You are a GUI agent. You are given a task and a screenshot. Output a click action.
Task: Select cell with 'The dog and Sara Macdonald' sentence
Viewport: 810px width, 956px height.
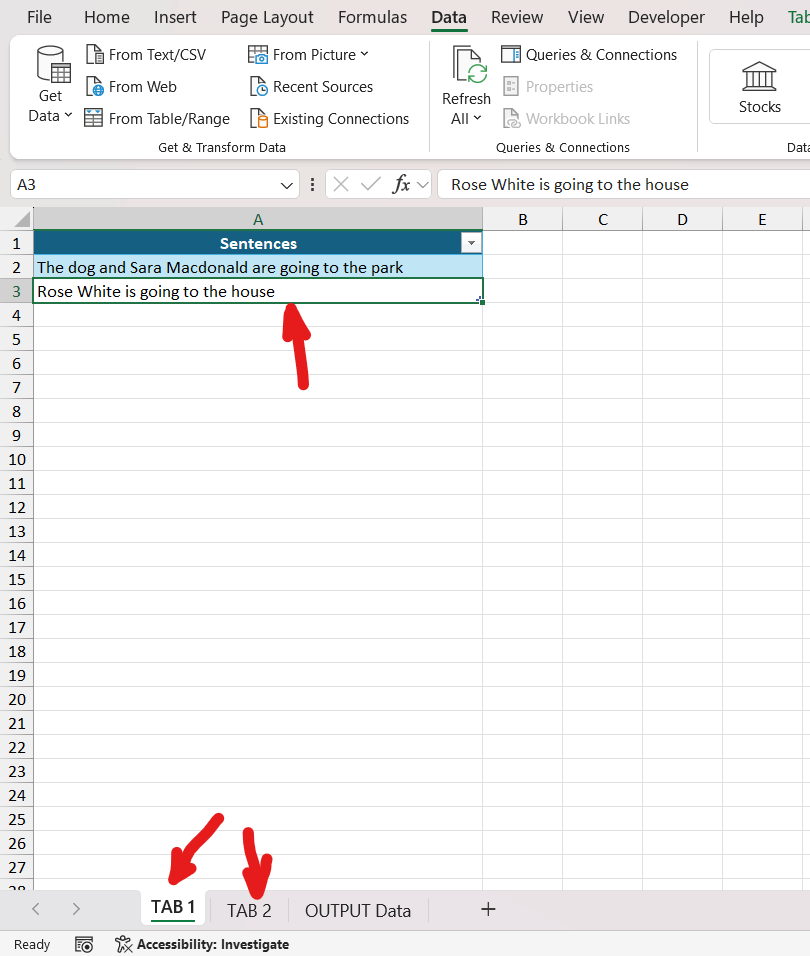coord(258,267)
